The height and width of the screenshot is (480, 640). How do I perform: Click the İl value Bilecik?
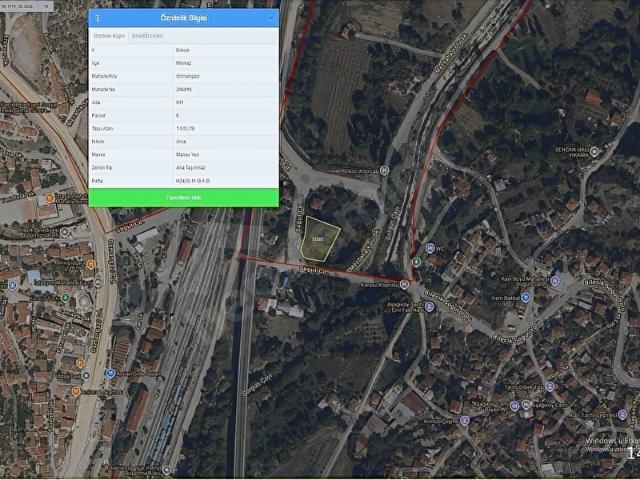click(182, 50)
